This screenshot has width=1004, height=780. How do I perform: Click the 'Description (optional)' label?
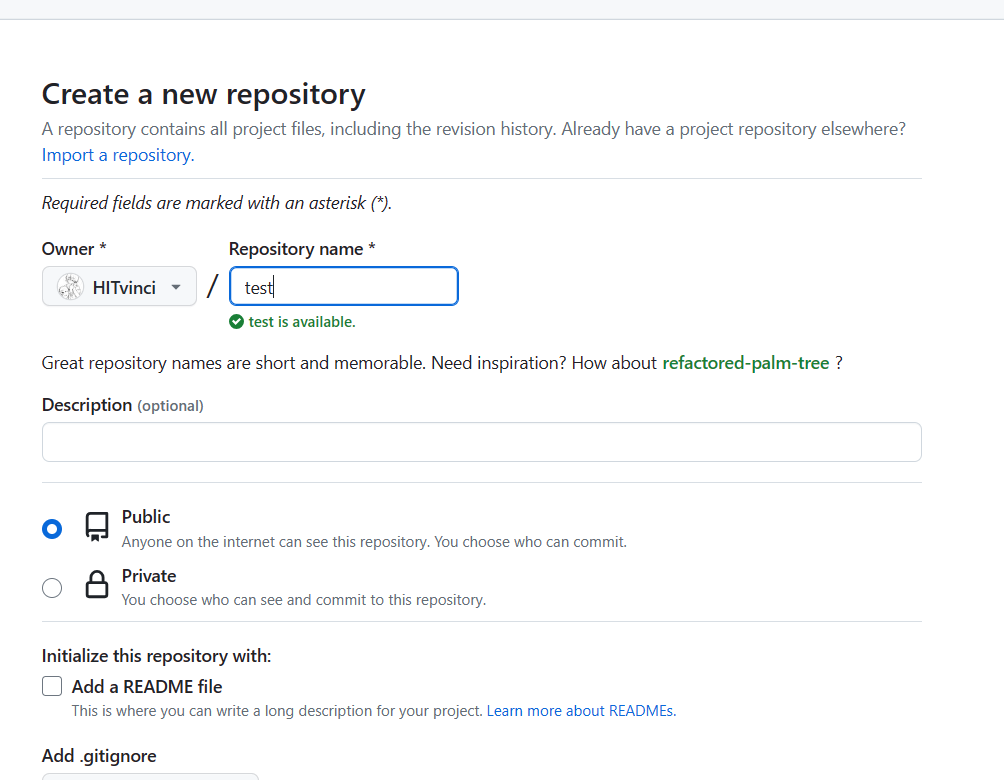[122, 405]
